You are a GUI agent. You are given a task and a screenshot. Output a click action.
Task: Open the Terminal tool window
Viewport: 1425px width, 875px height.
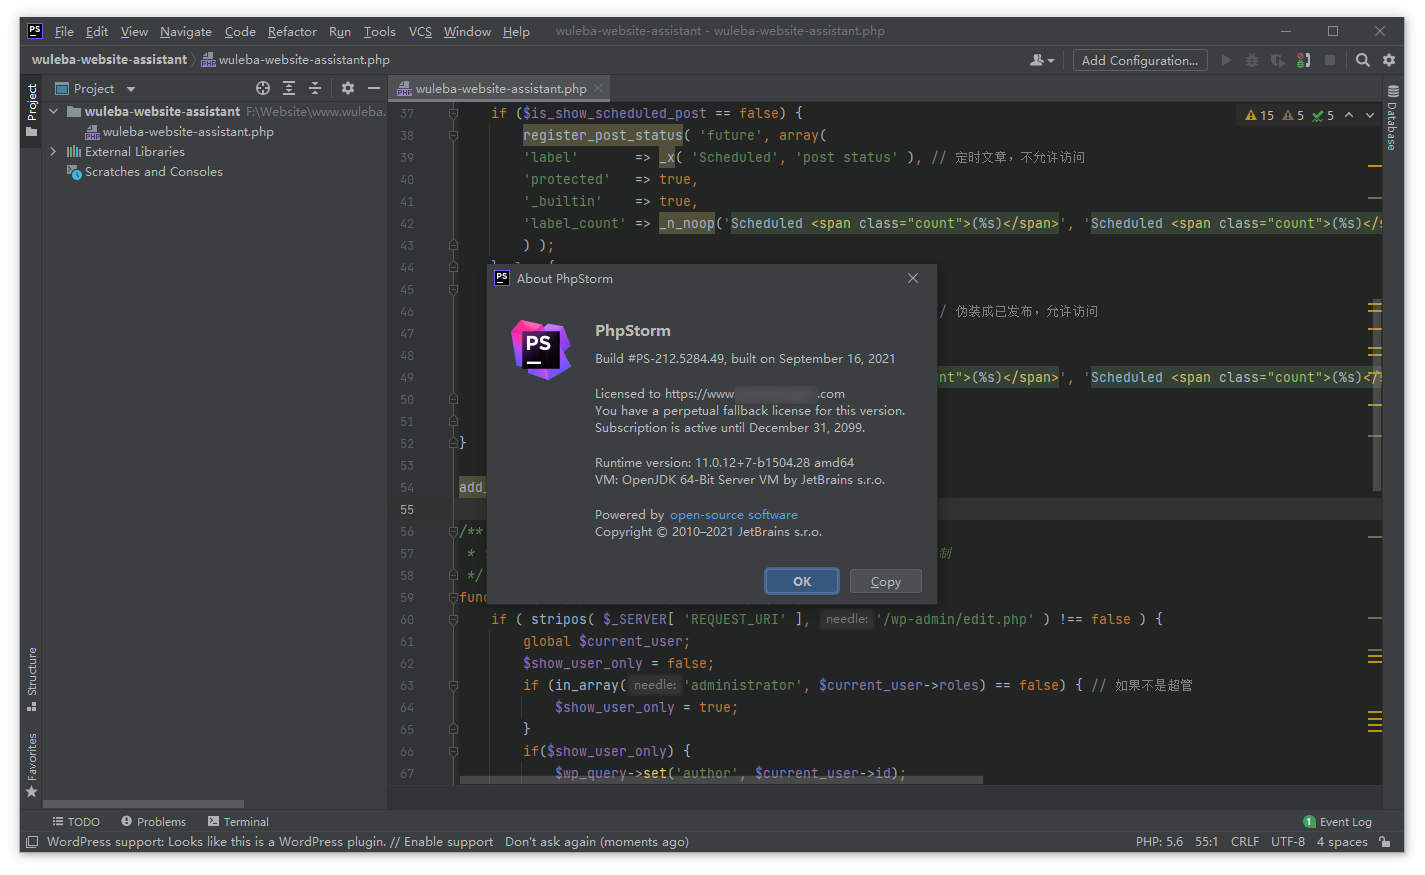pos(238,821)
